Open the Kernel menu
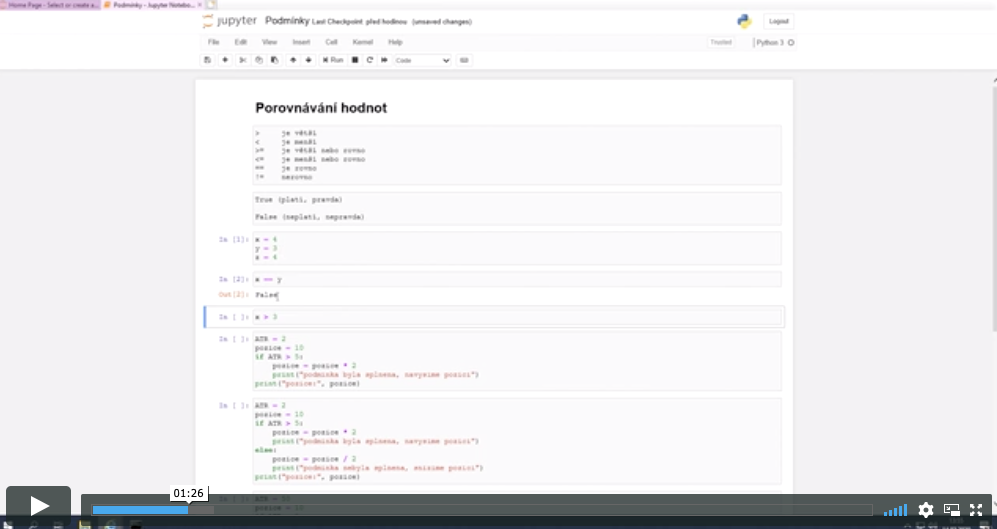997x529 pixels. [x=362, y=42]
